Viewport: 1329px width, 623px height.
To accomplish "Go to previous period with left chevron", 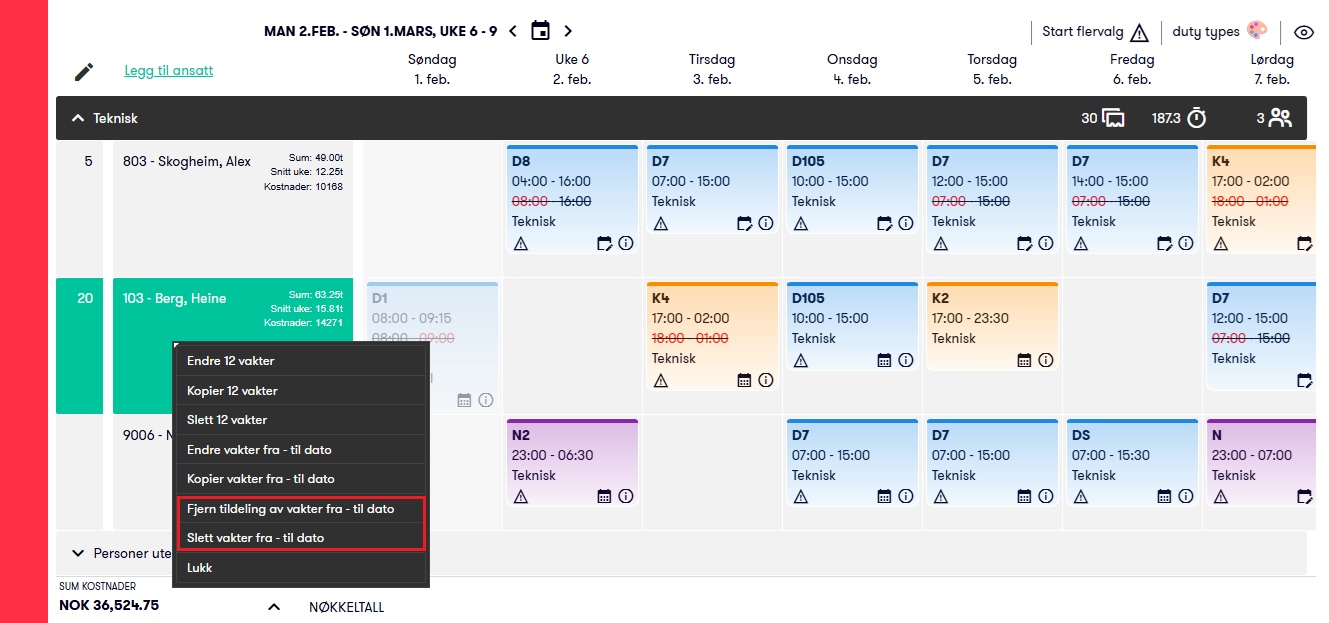I will coord(513,31).
